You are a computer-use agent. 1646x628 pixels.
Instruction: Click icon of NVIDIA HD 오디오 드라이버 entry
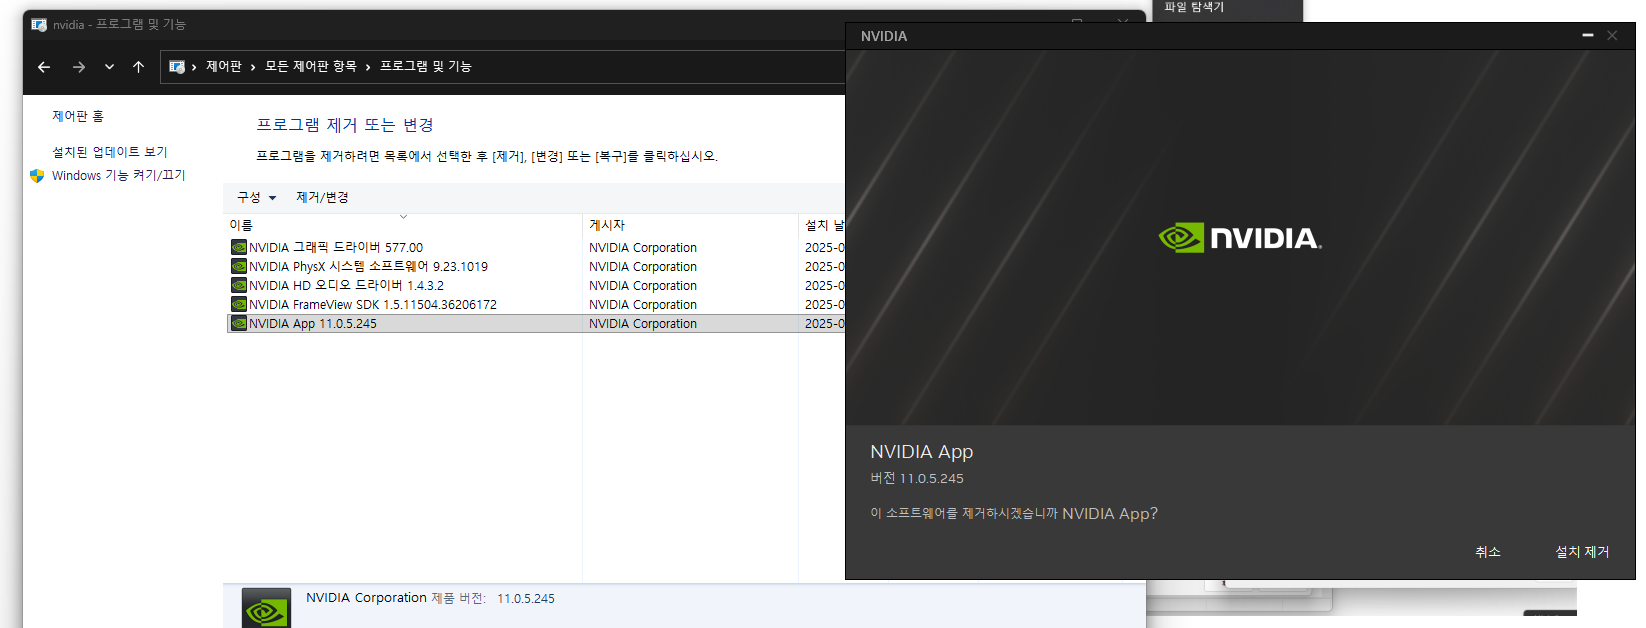239,285
